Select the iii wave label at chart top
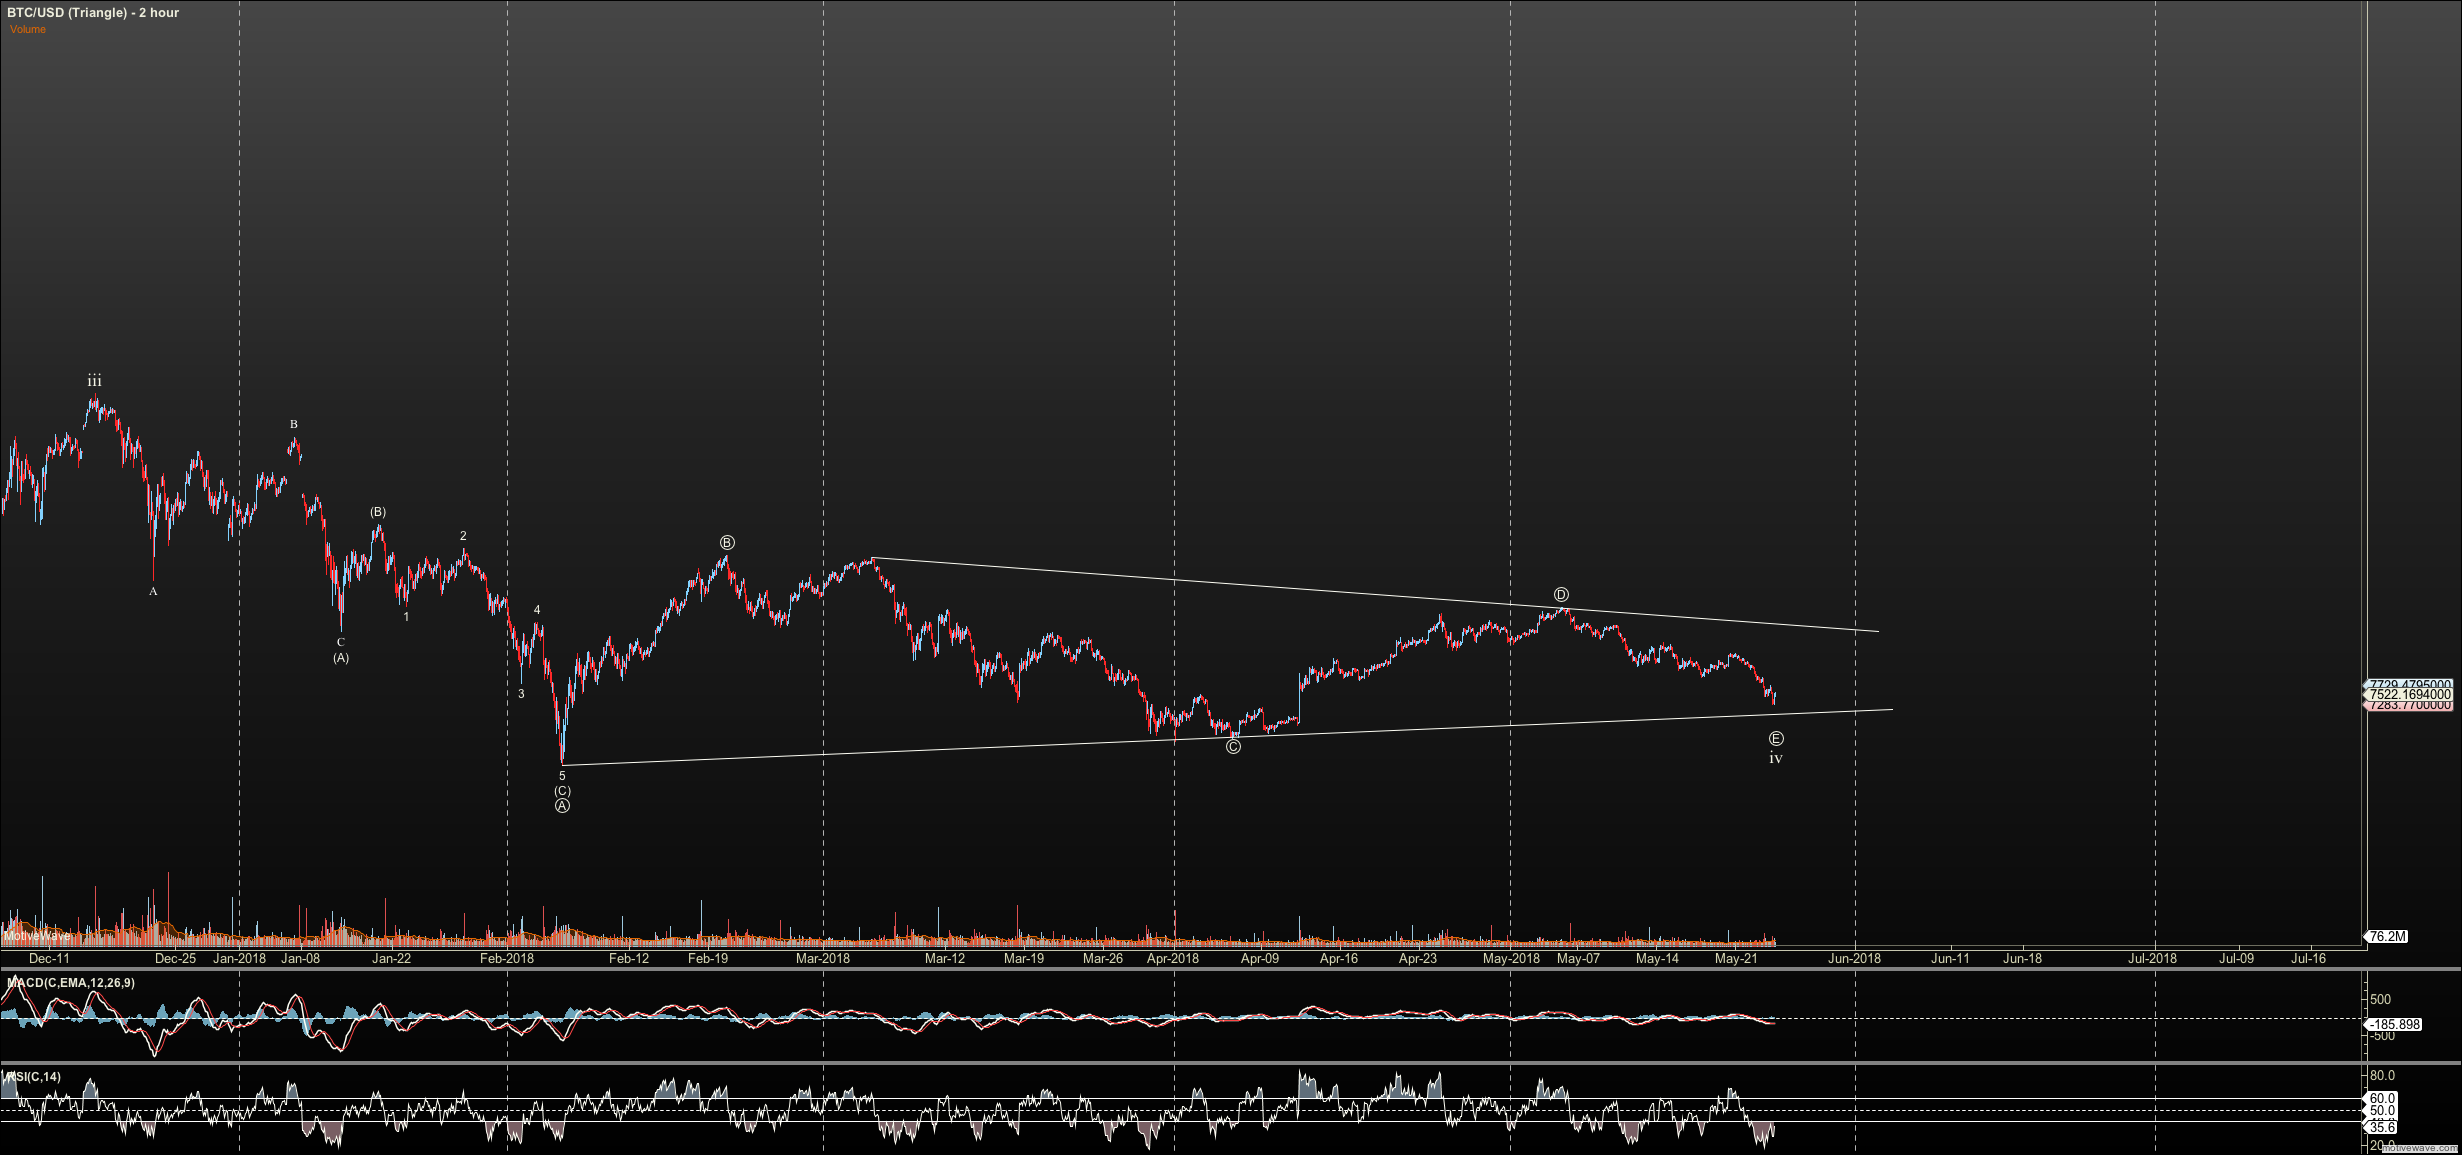 click(x=94, y=381)
